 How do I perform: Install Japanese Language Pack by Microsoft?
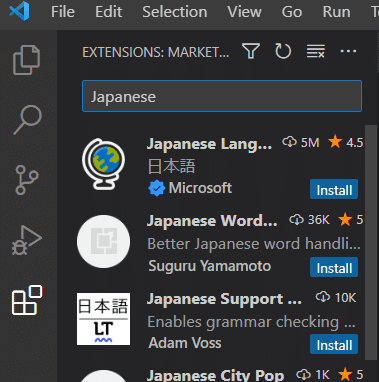(334, 190)
